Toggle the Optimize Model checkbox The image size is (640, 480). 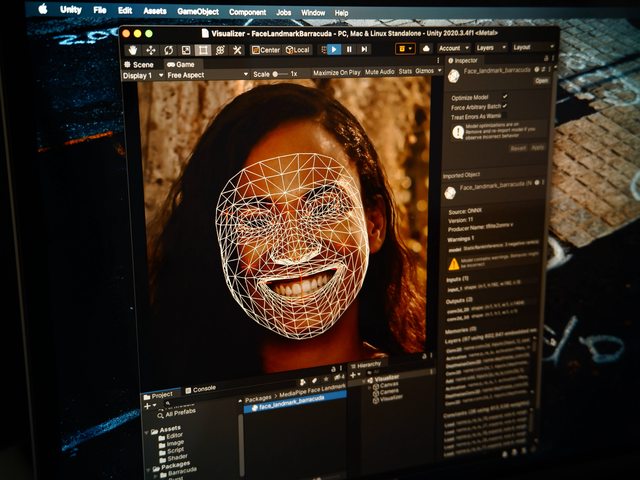[505, 96]
